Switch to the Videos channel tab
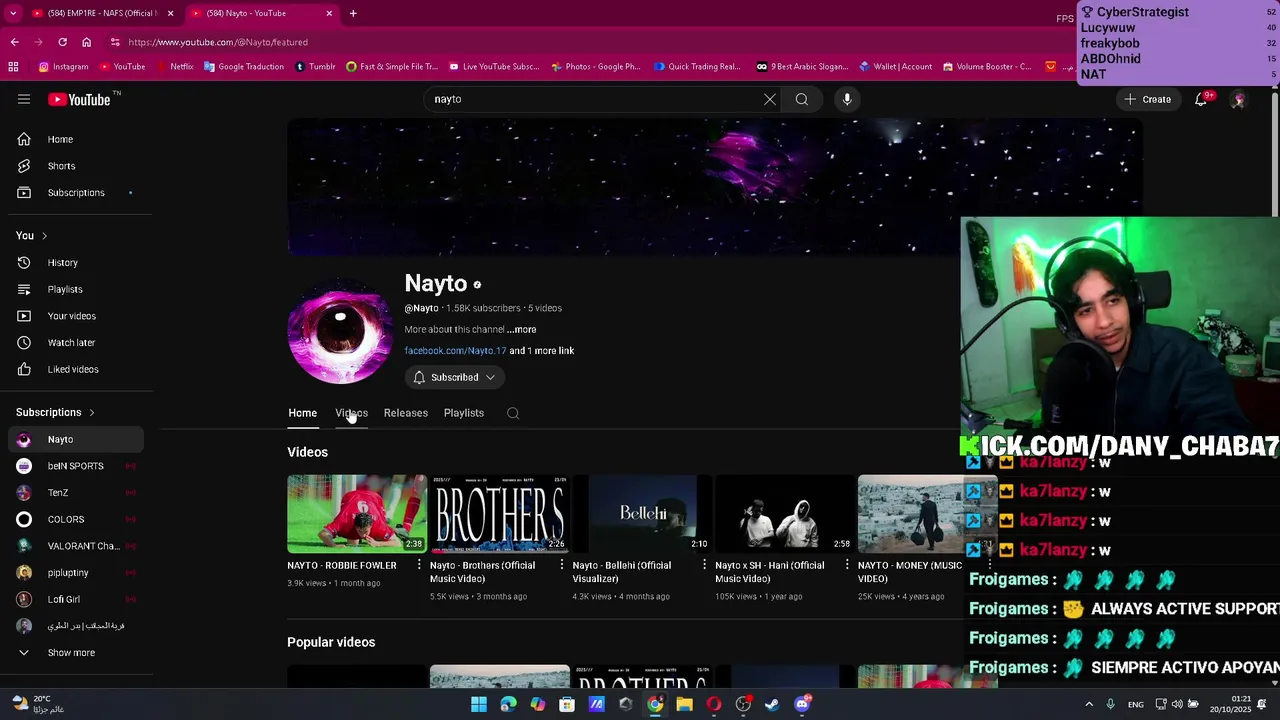 pyautogui.click(x=351, y=413)
